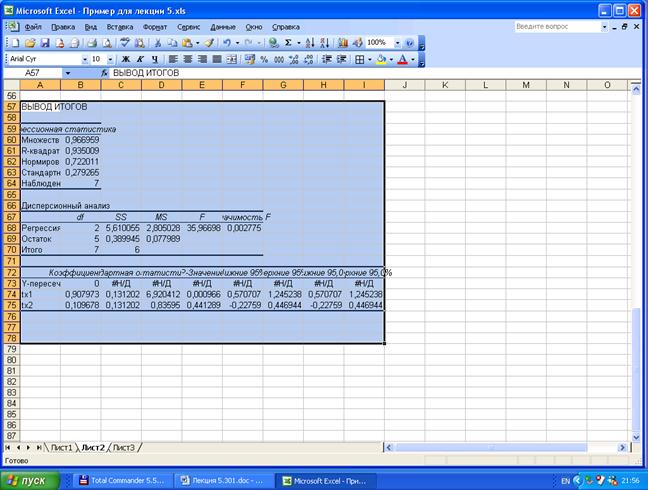Image resolution: width=648 pixels, height=490 pixels.
Task: Switch to the Лист3 sheet tab
Action: coord(124,447)
